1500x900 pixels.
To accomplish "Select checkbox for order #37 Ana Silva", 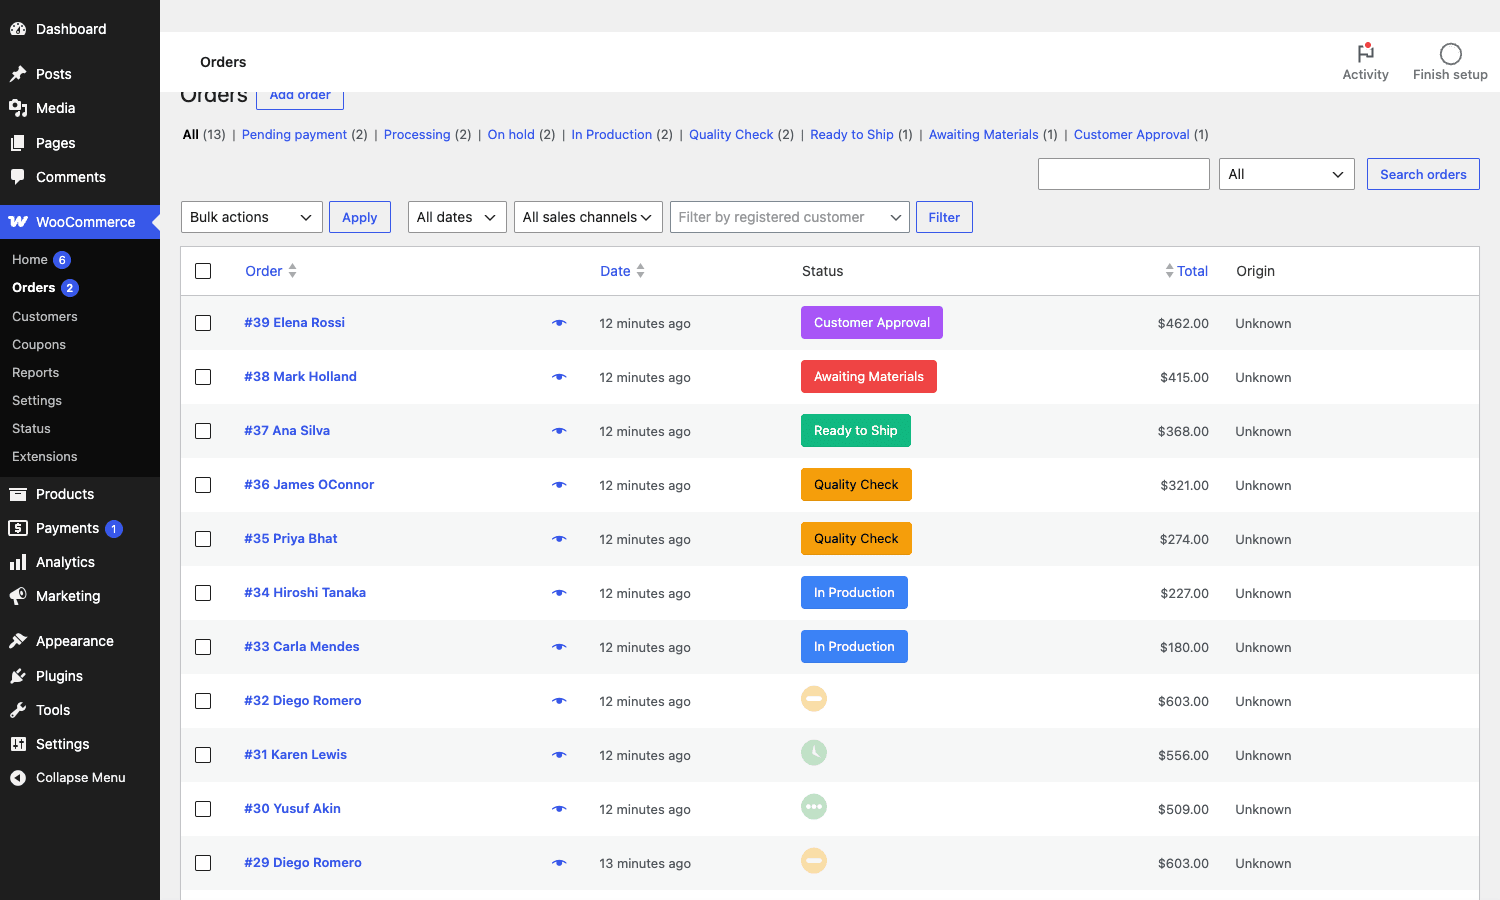I will [x=203, y=431].
